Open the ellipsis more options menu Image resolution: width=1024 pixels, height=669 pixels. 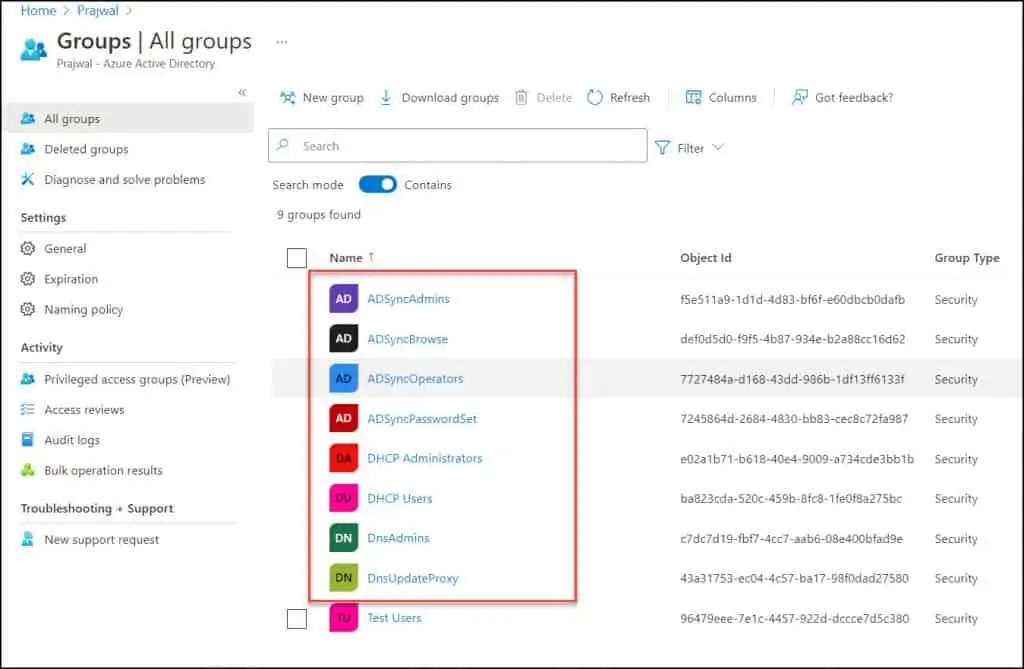tap(281, 42)
